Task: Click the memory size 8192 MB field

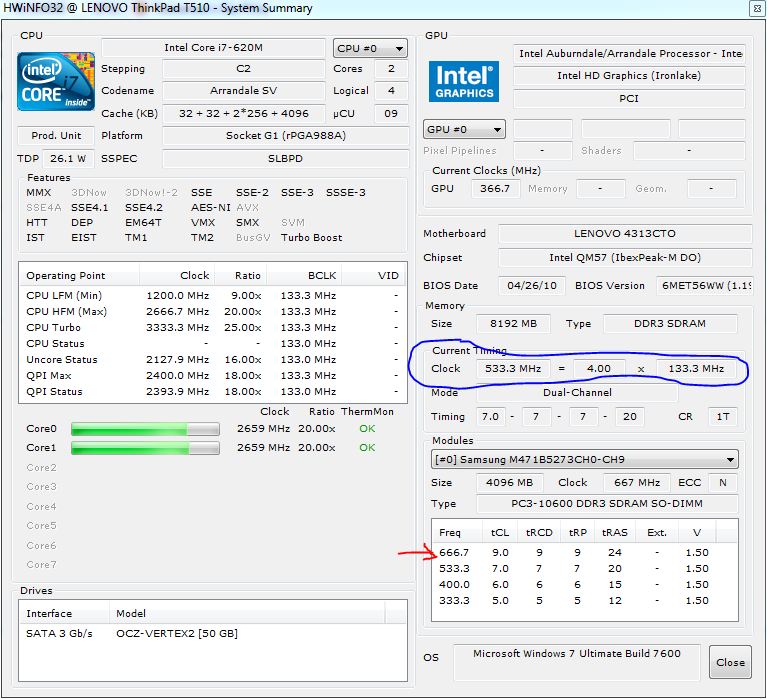Action: click(513, 324)
